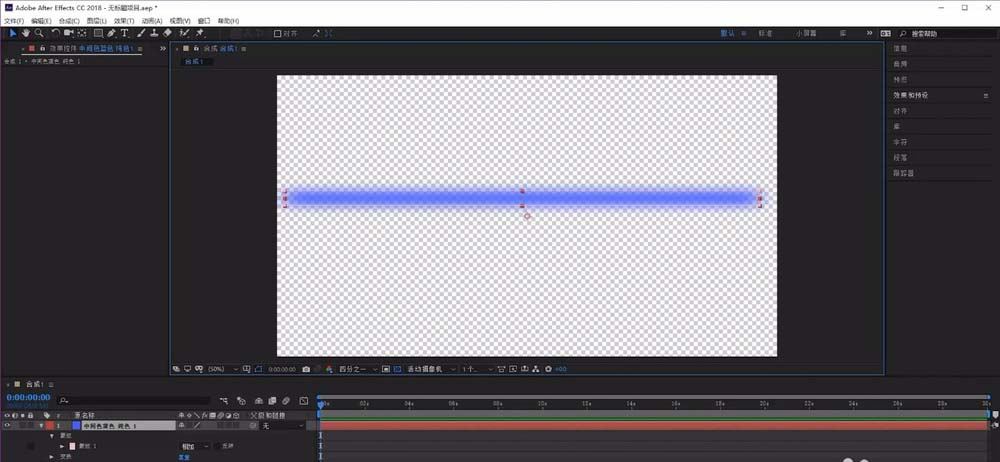Open the 合成(C) menu

click(68, 20)
